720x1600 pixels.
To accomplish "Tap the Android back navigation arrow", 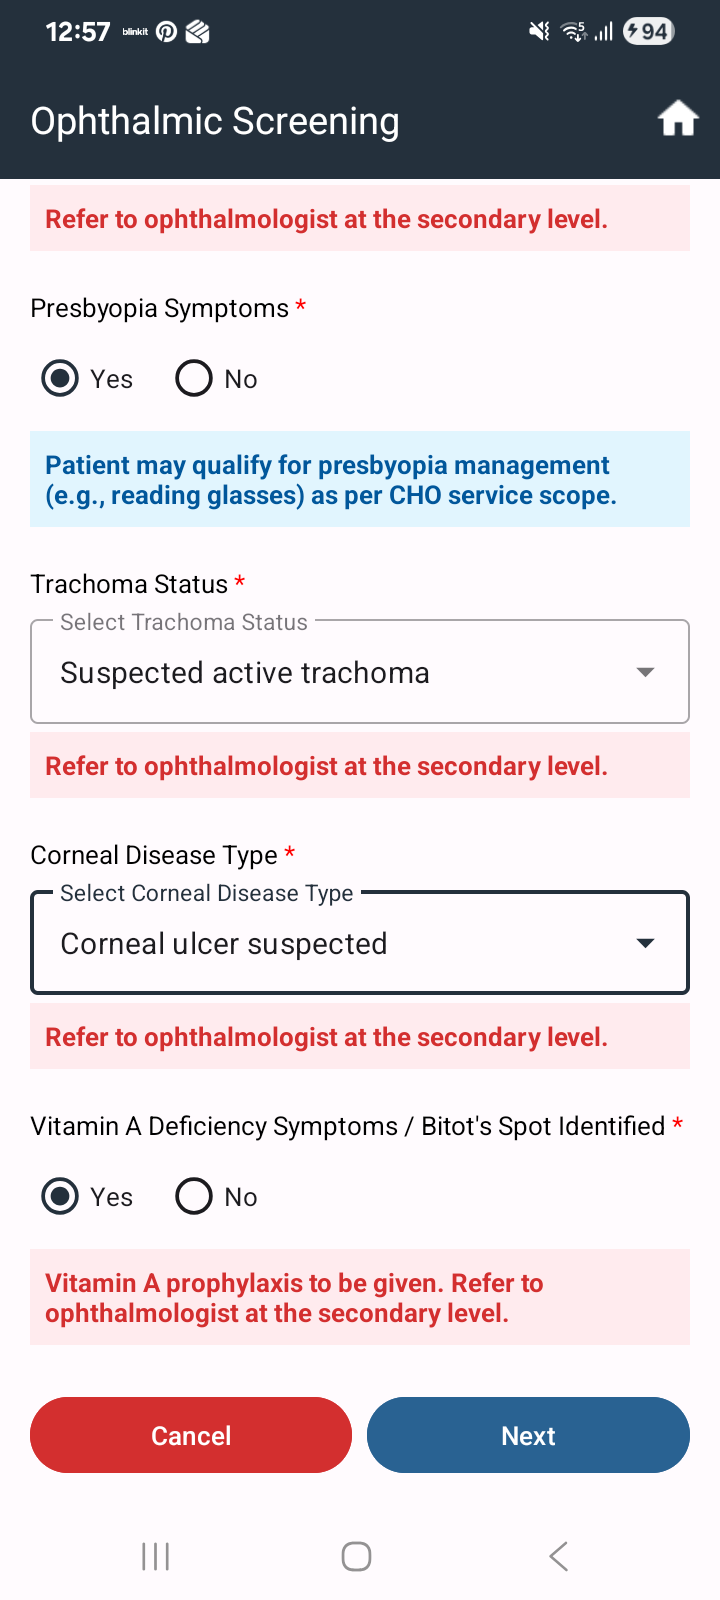I will [559, 1556].
